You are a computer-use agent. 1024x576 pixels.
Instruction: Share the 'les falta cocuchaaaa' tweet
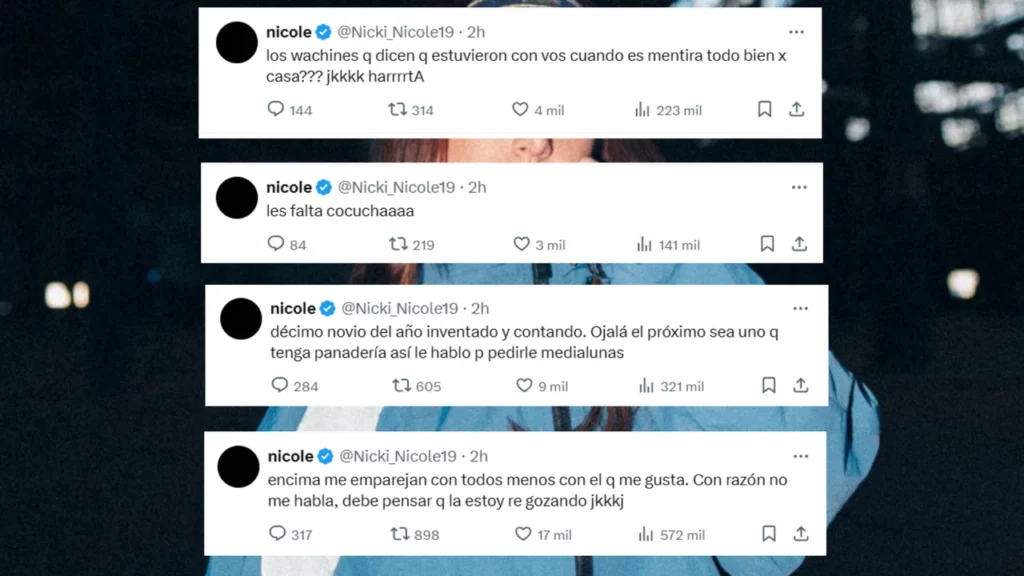coord(799,244)
